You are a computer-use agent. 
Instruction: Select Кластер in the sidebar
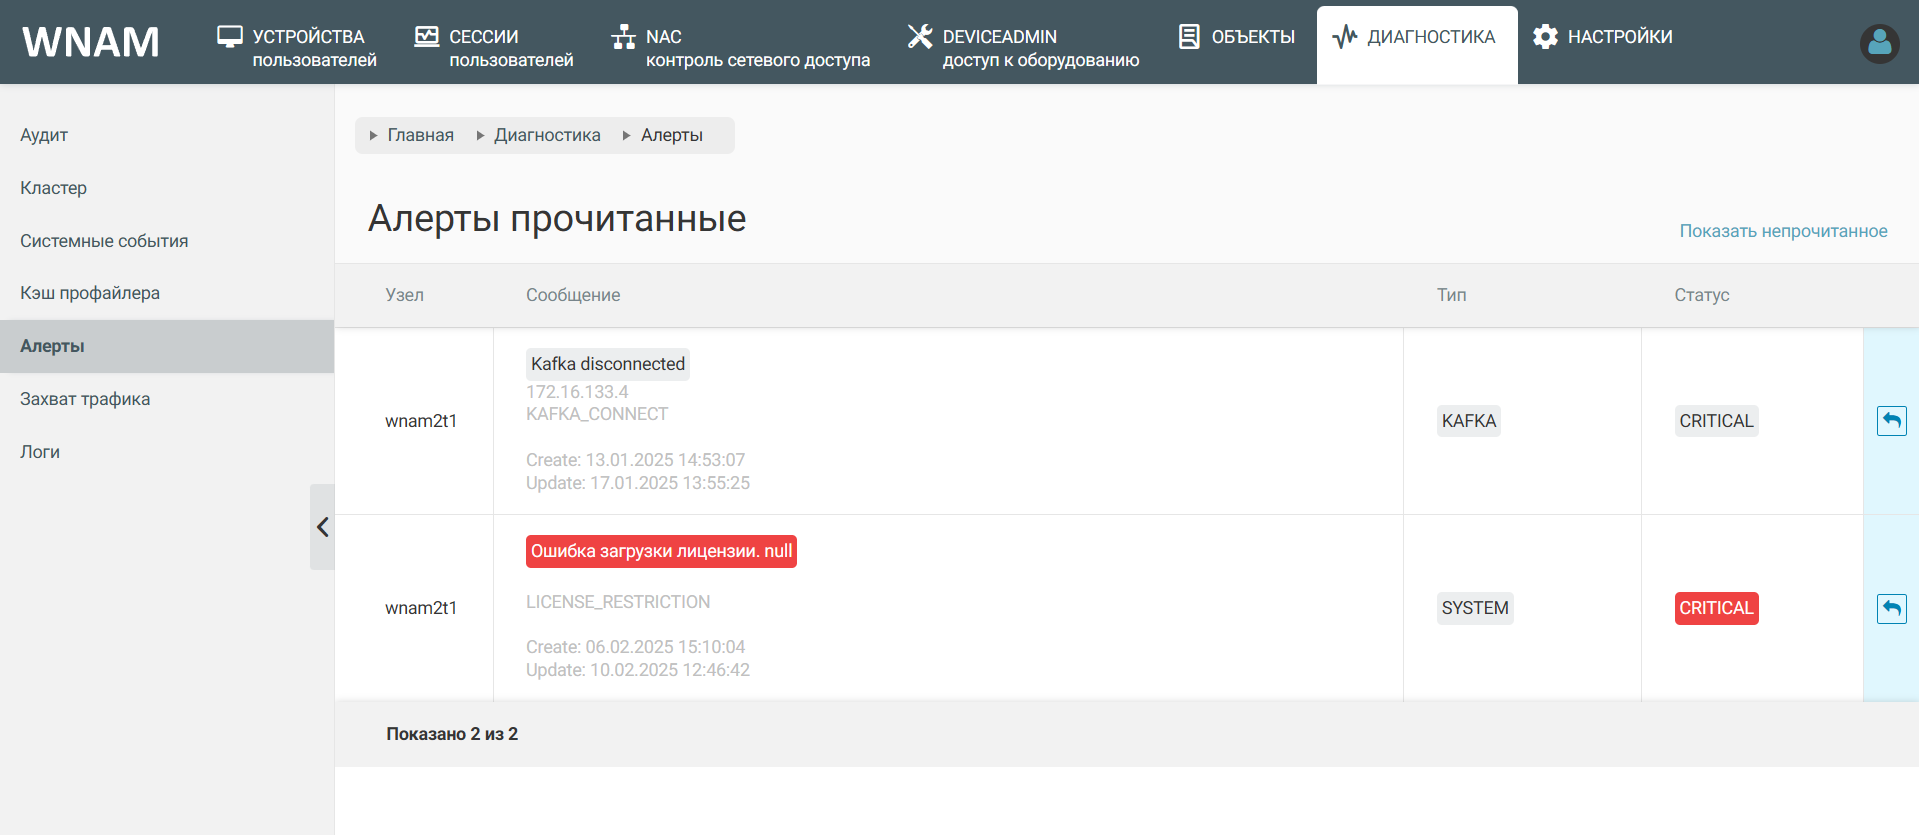click(x=53, y=188)
